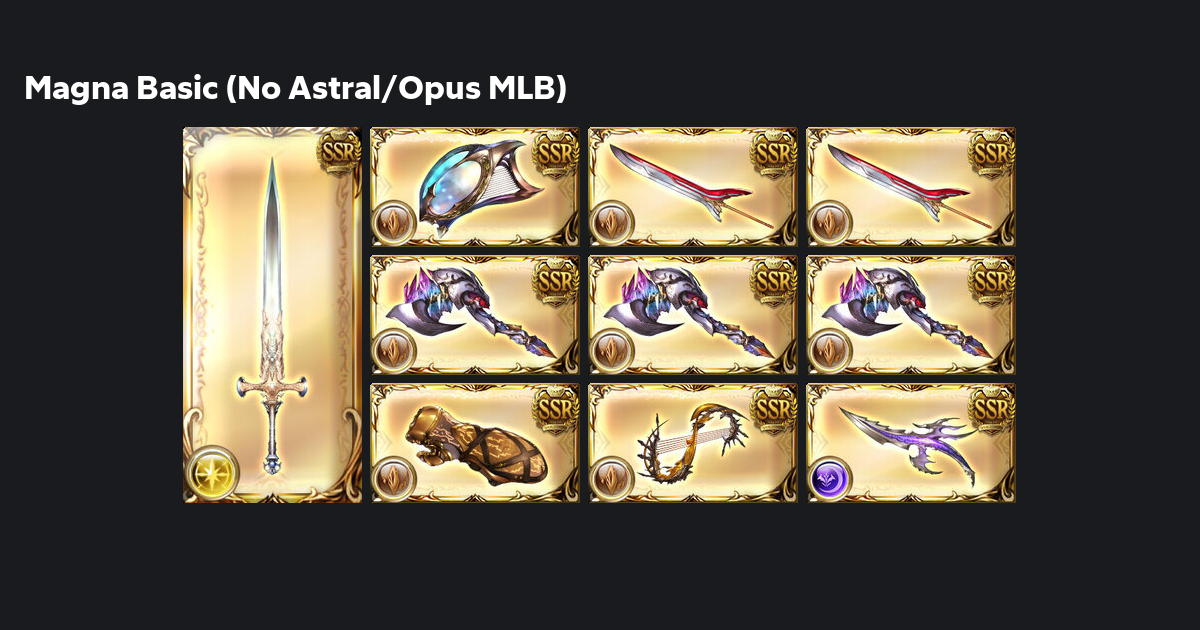
Task: Click the SSR badge on the main sword card
Action: [339, 151]
